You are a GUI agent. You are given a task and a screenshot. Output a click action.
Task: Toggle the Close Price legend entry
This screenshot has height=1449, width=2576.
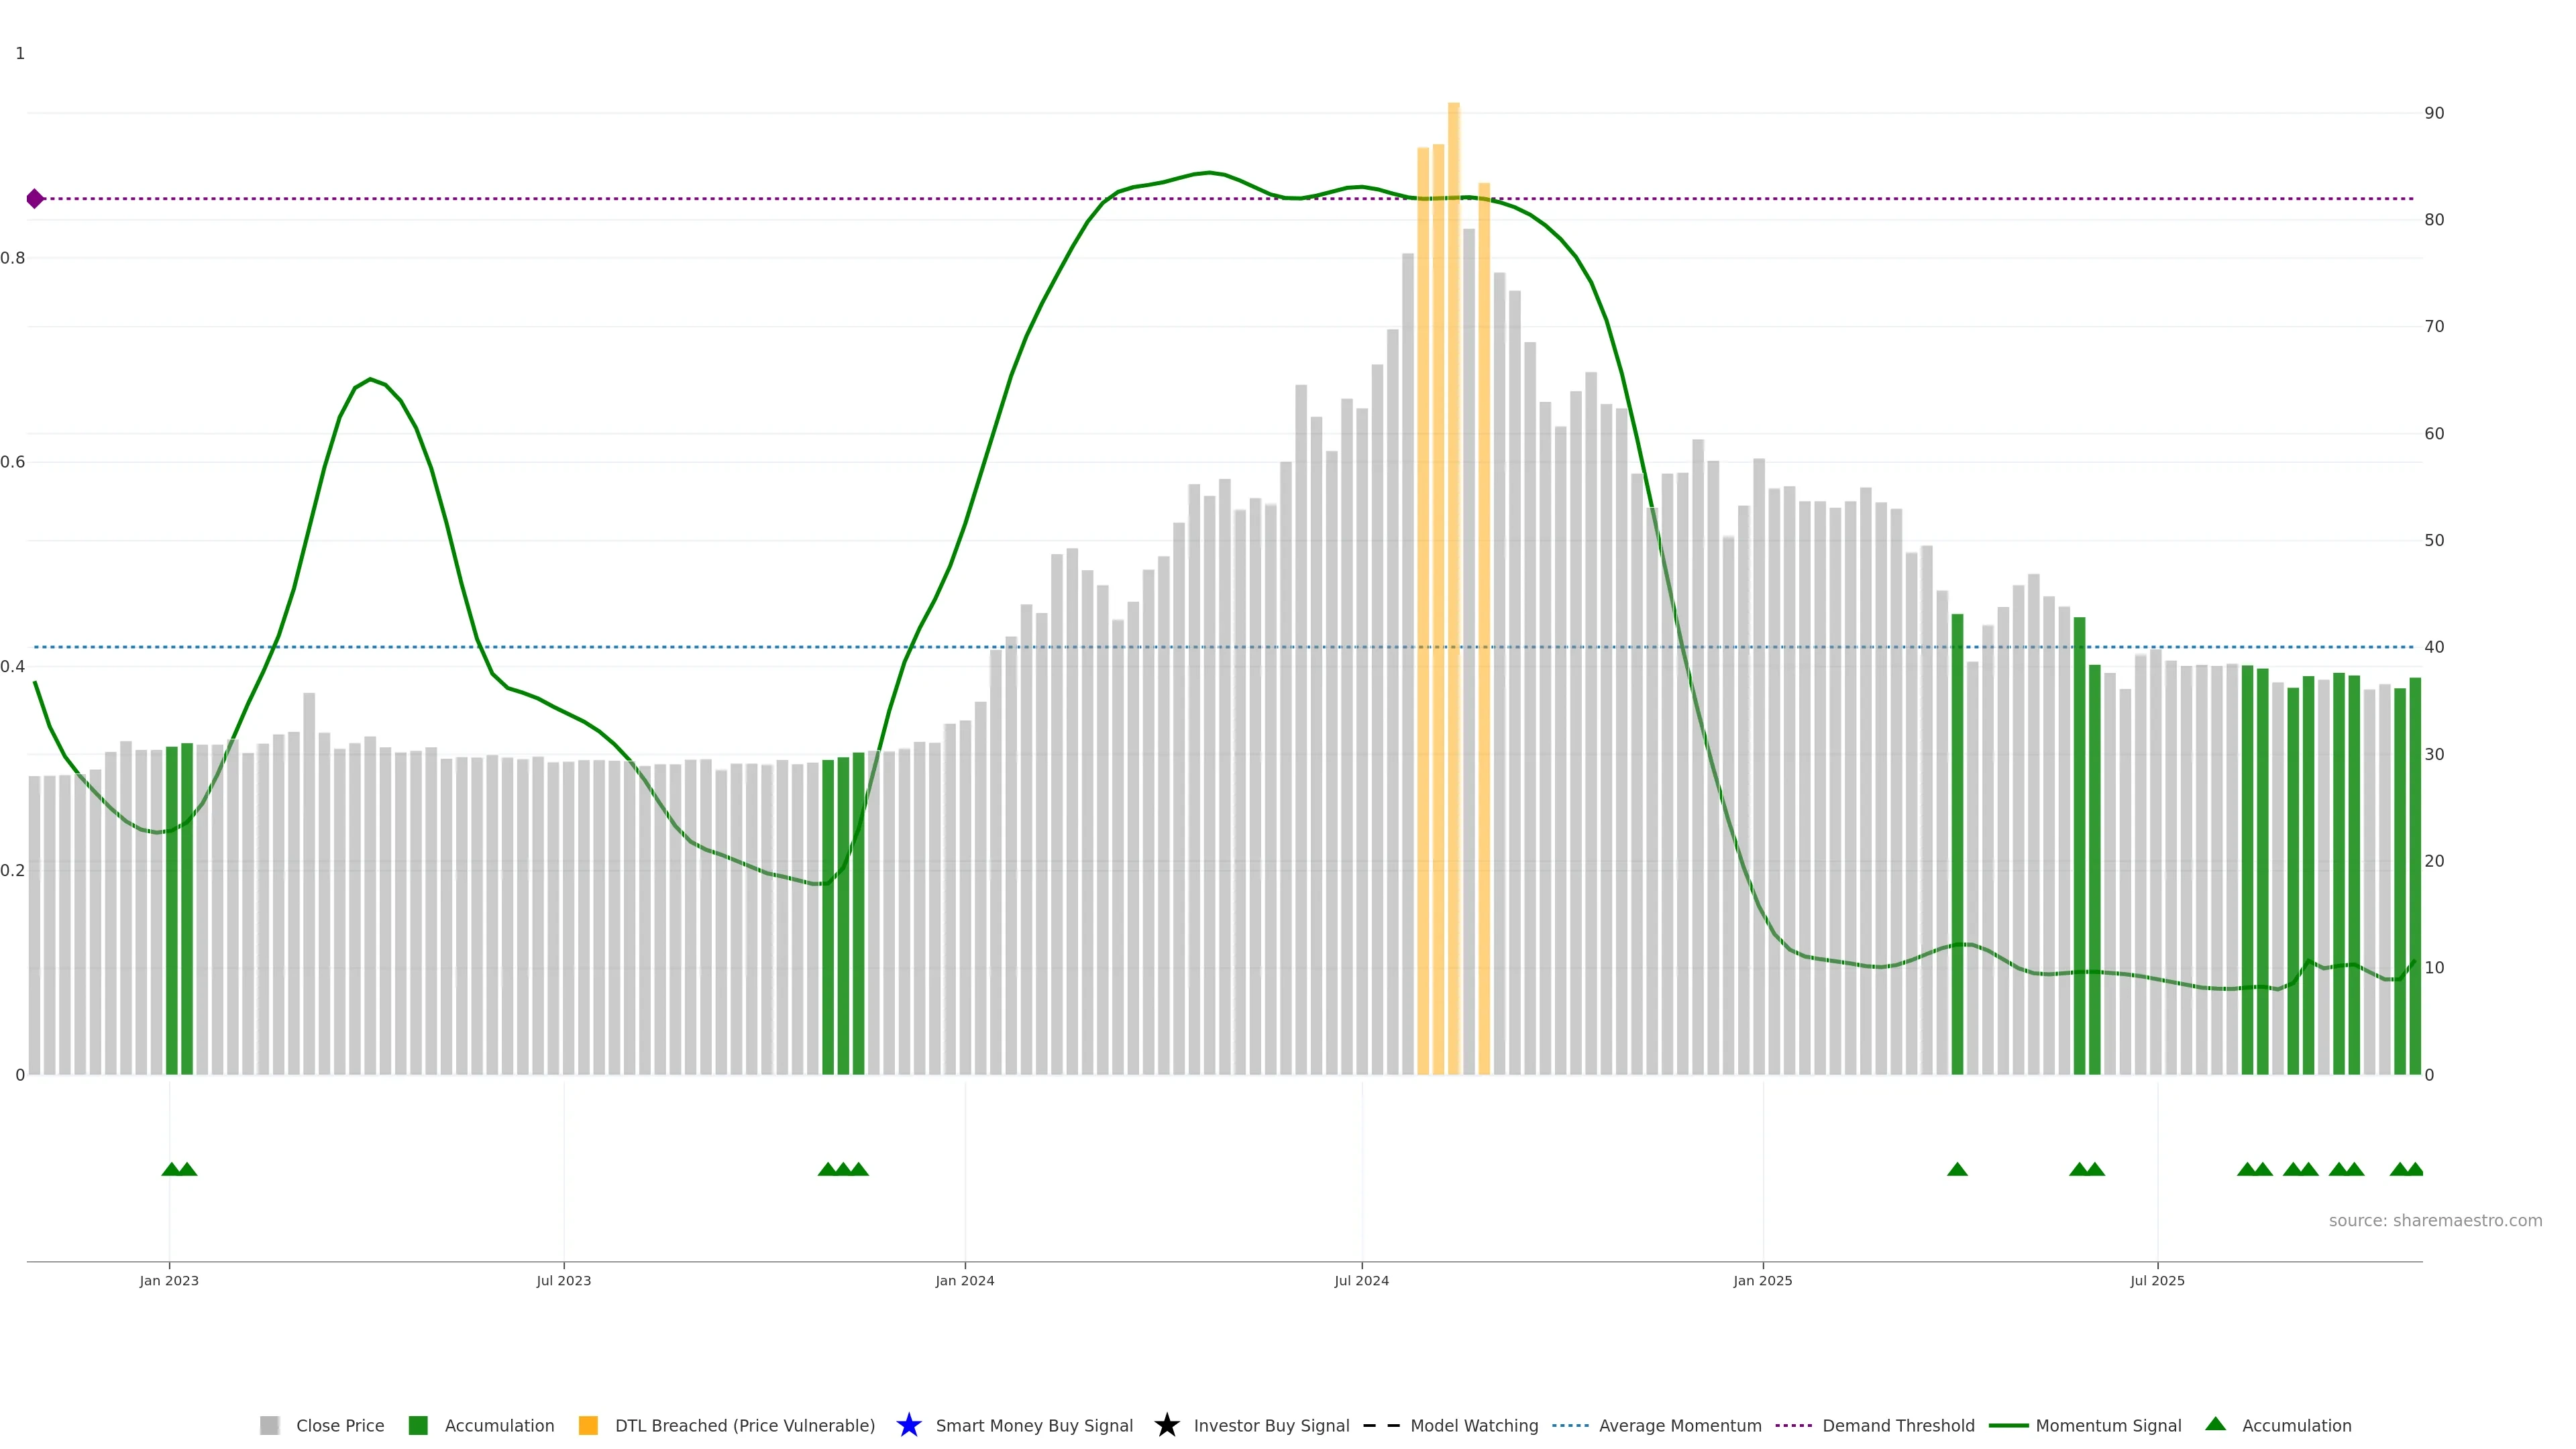pos(340,1425)
